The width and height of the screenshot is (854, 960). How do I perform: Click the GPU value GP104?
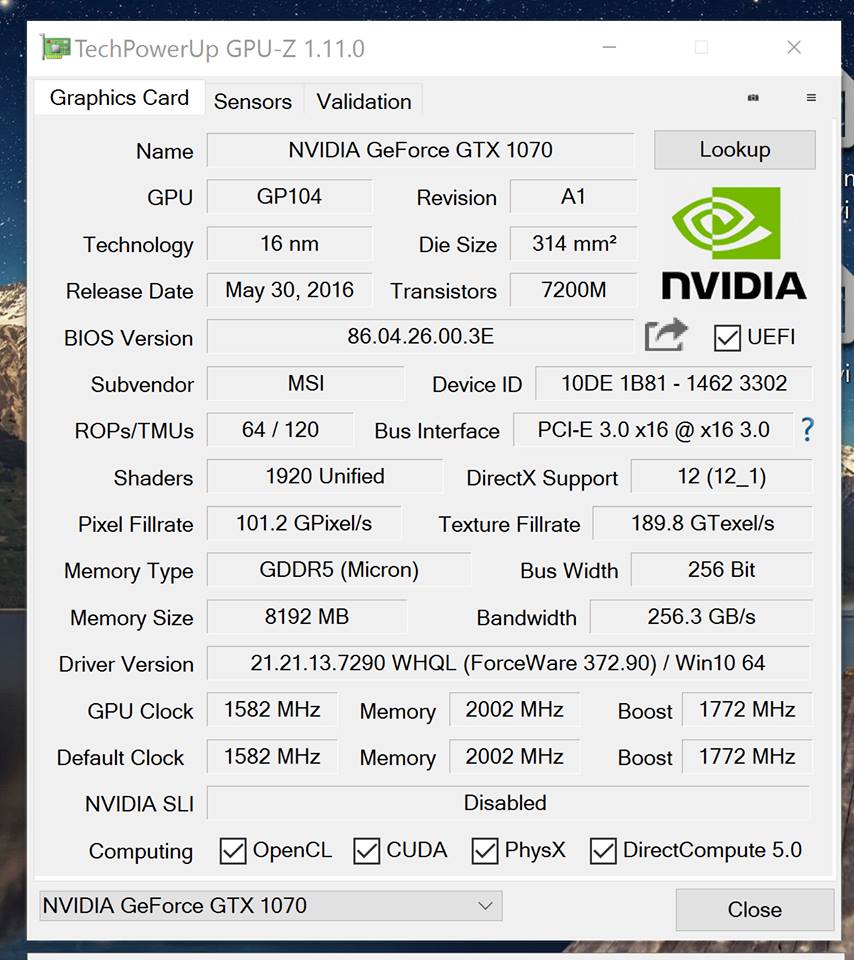point(289,197)
